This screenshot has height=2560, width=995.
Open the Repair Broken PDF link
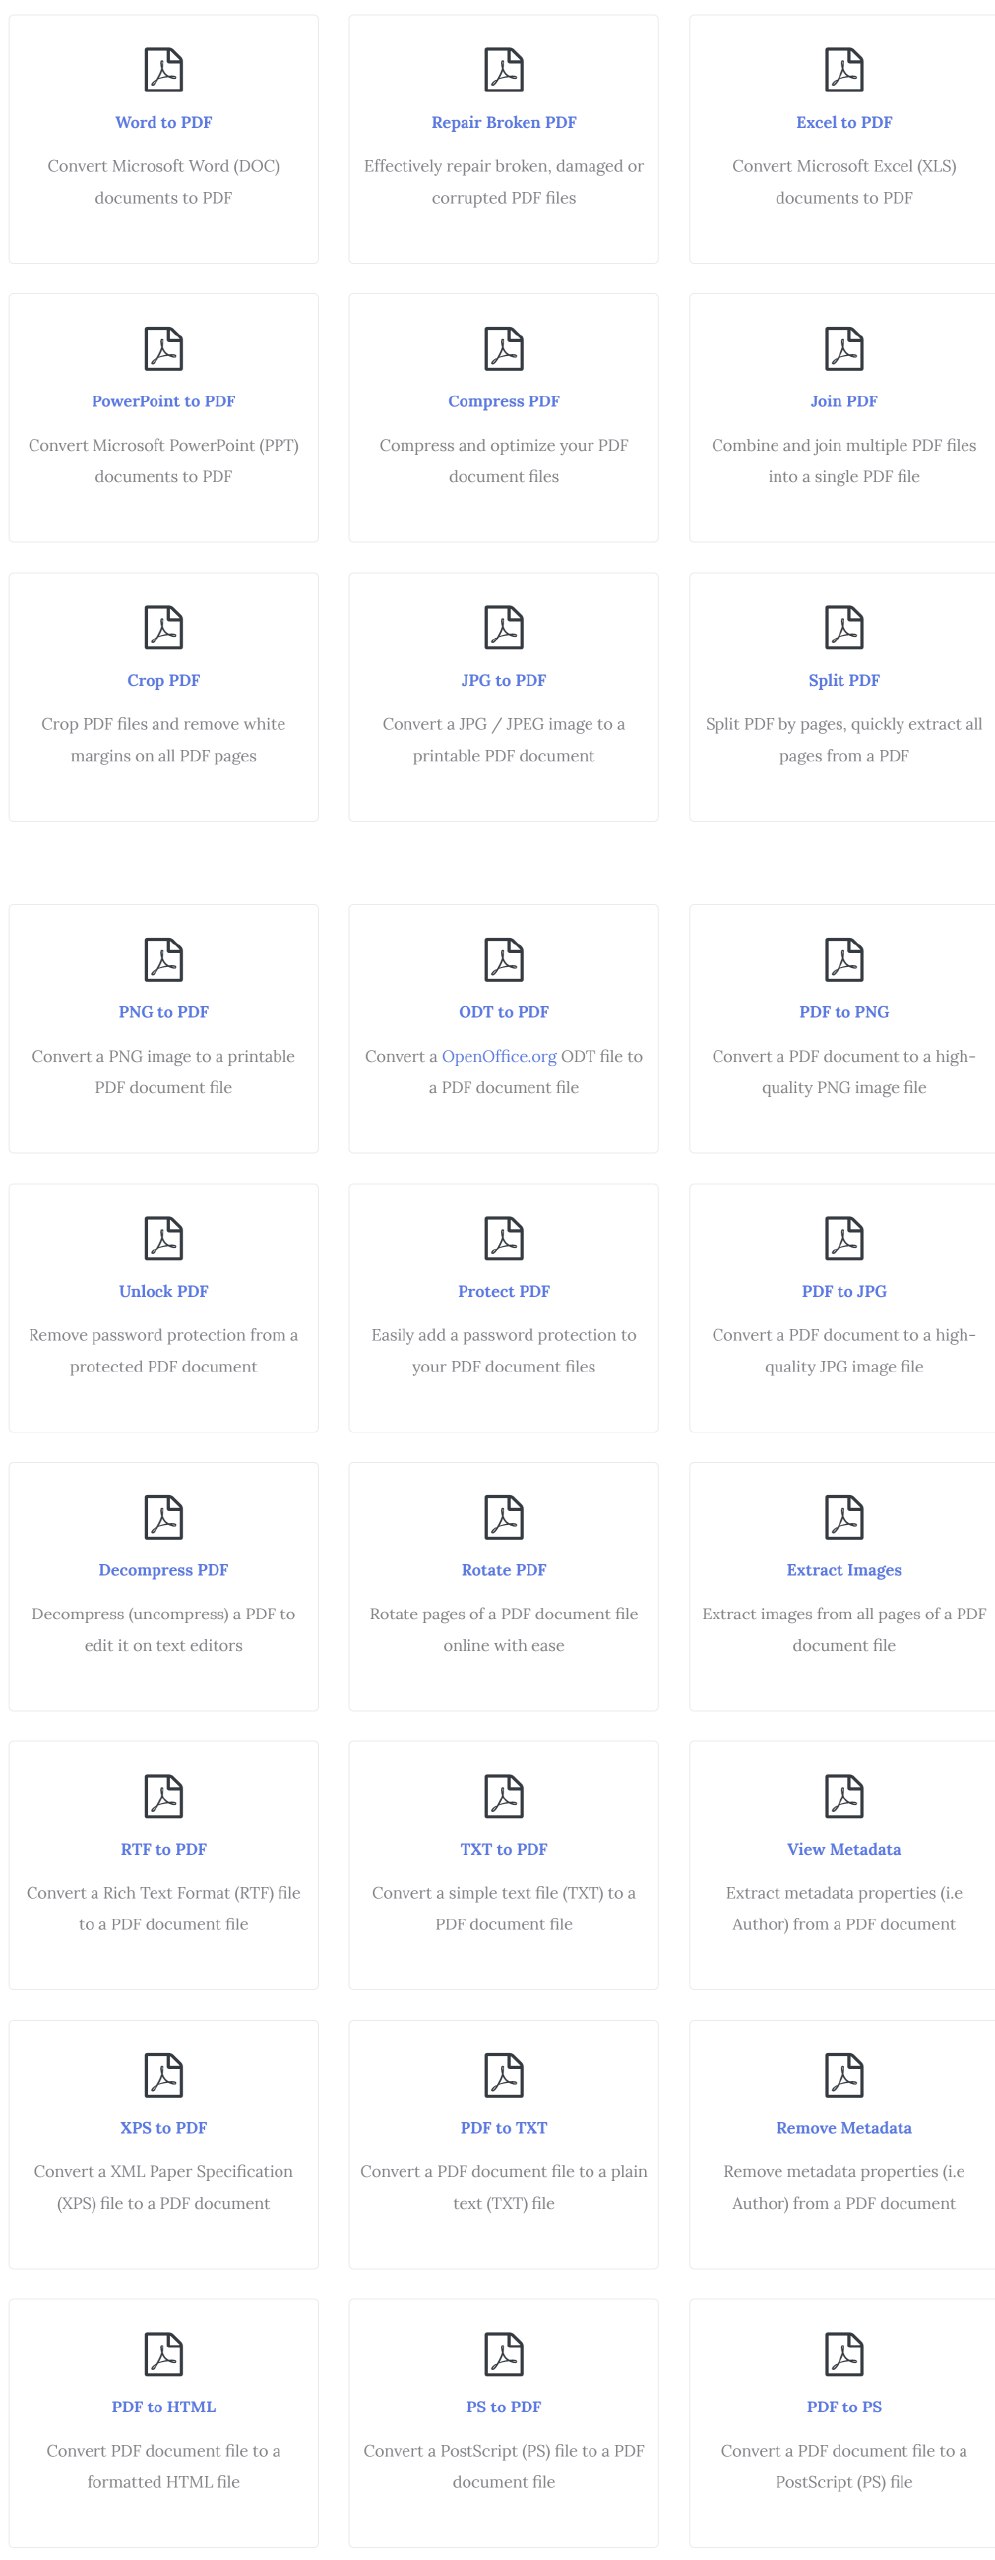point(504,122)
